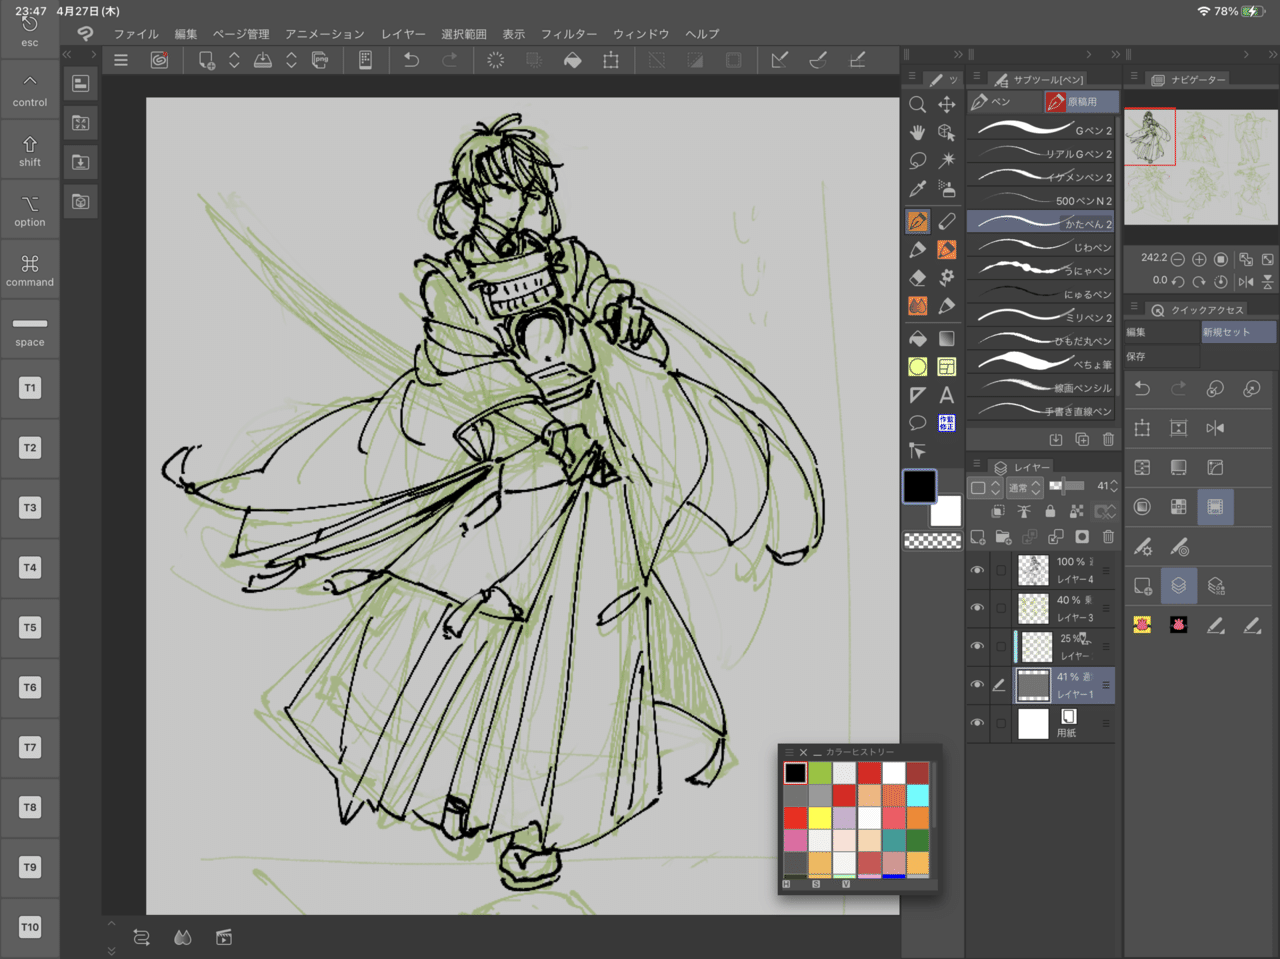Select the 新規セット quick access set

[1238, 332]
